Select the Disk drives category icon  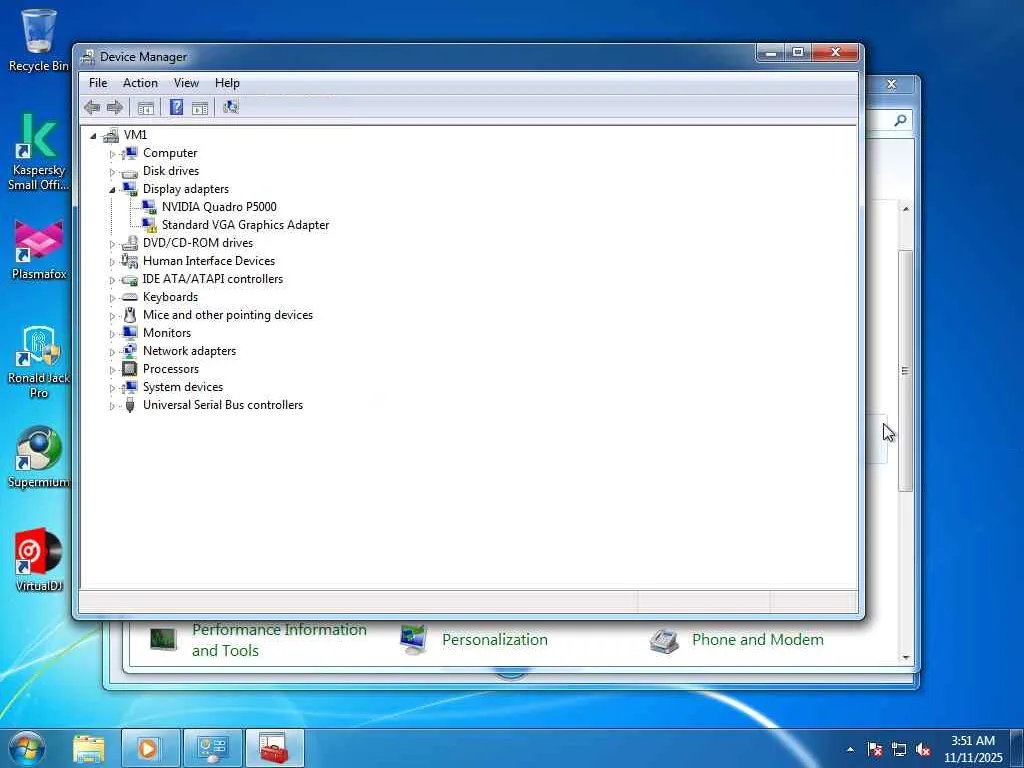point(130,172)
